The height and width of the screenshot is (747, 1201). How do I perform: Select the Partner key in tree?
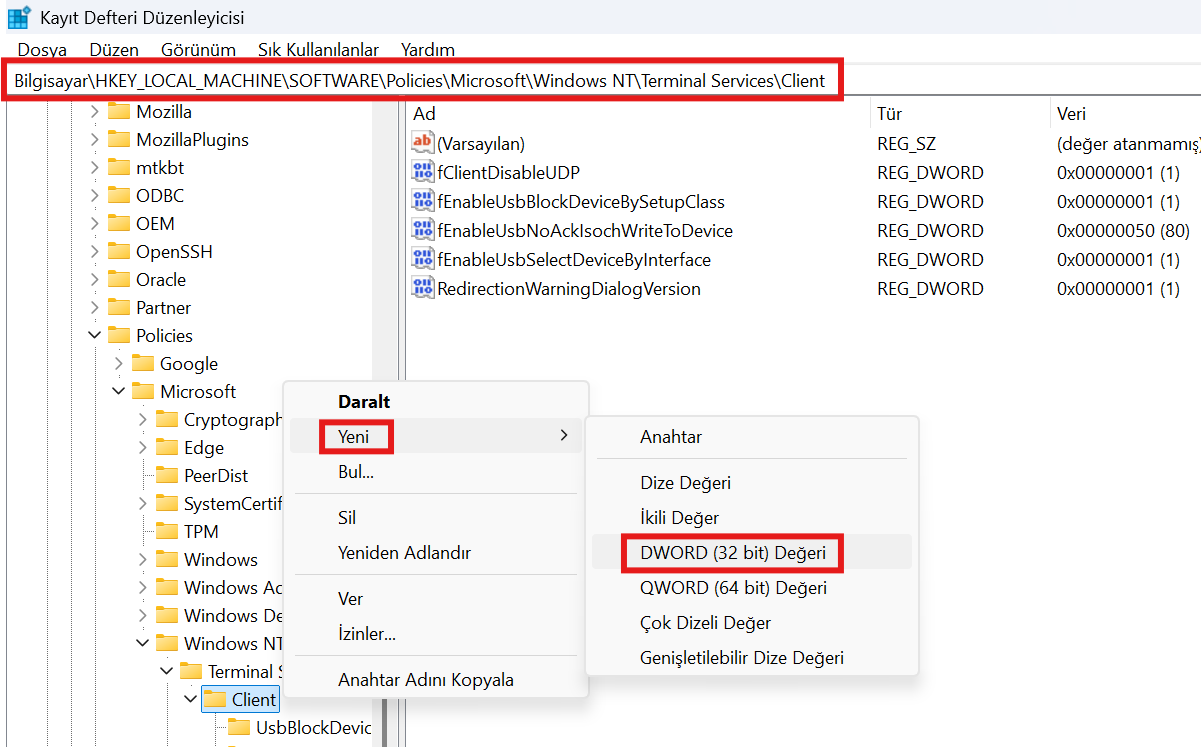coord(163,308)
